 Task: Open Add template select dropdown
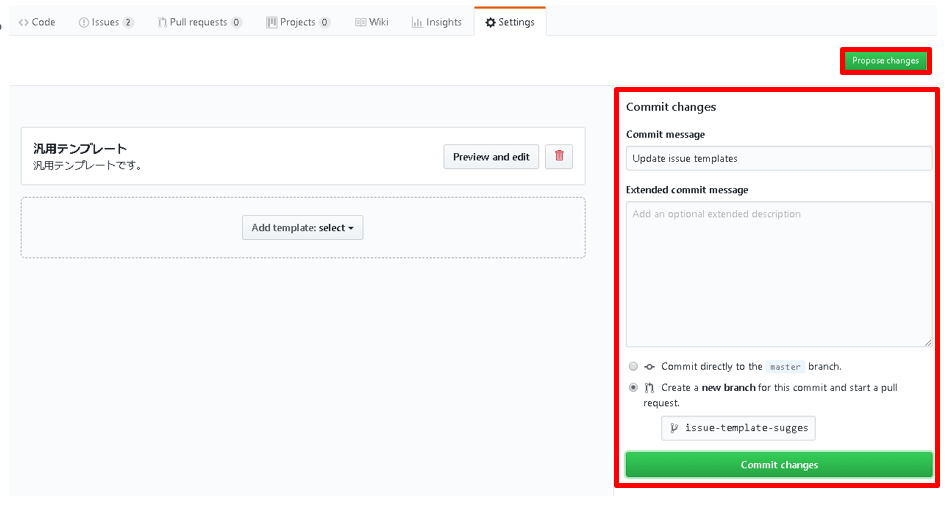coord(303,228)
